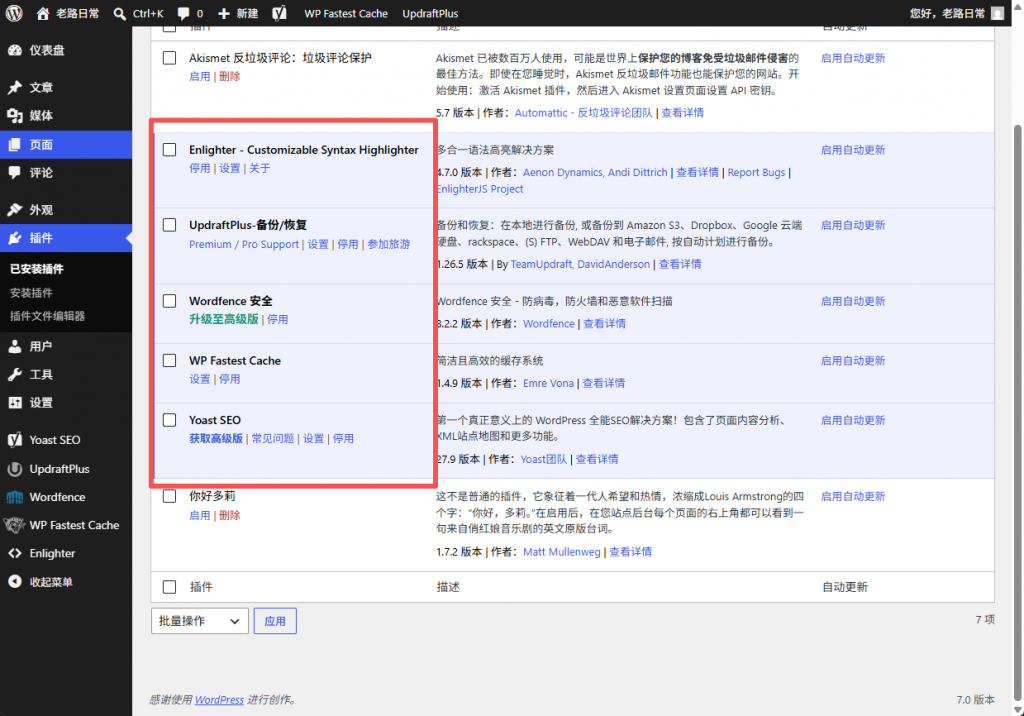
Task: Open the comments bubble icon in admin bar
Action: click(x=184, y=13)
